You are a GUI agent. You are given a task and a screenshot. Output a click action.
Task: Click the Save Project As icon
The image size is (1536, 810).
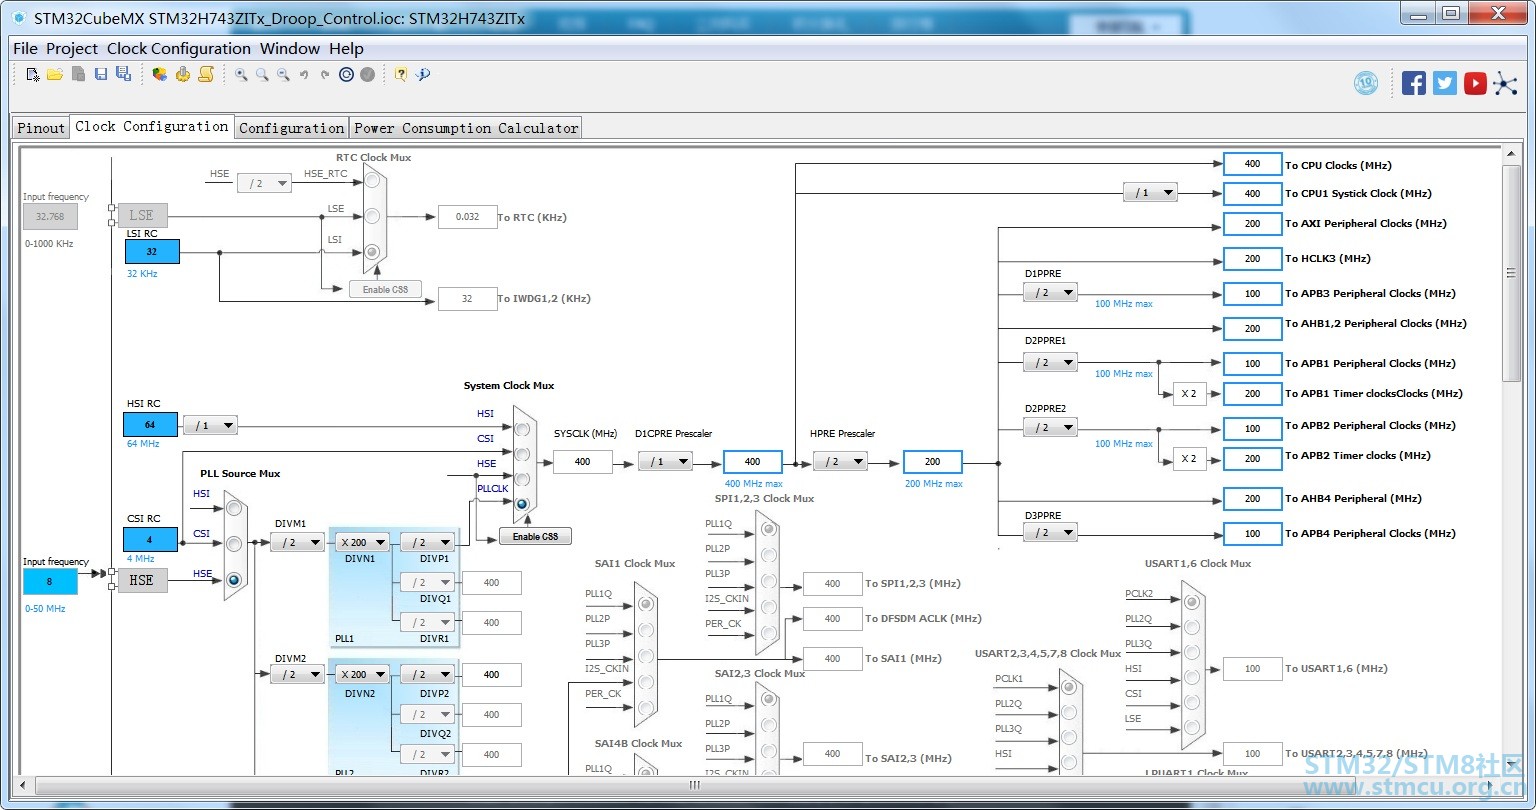tap(123, 74)
